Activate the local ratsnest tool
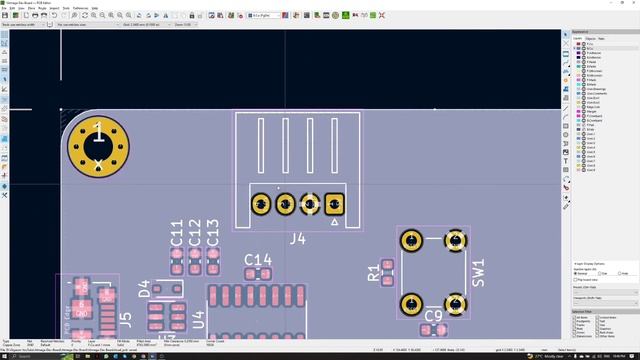The image size is (640, 360). coord(566,44)
